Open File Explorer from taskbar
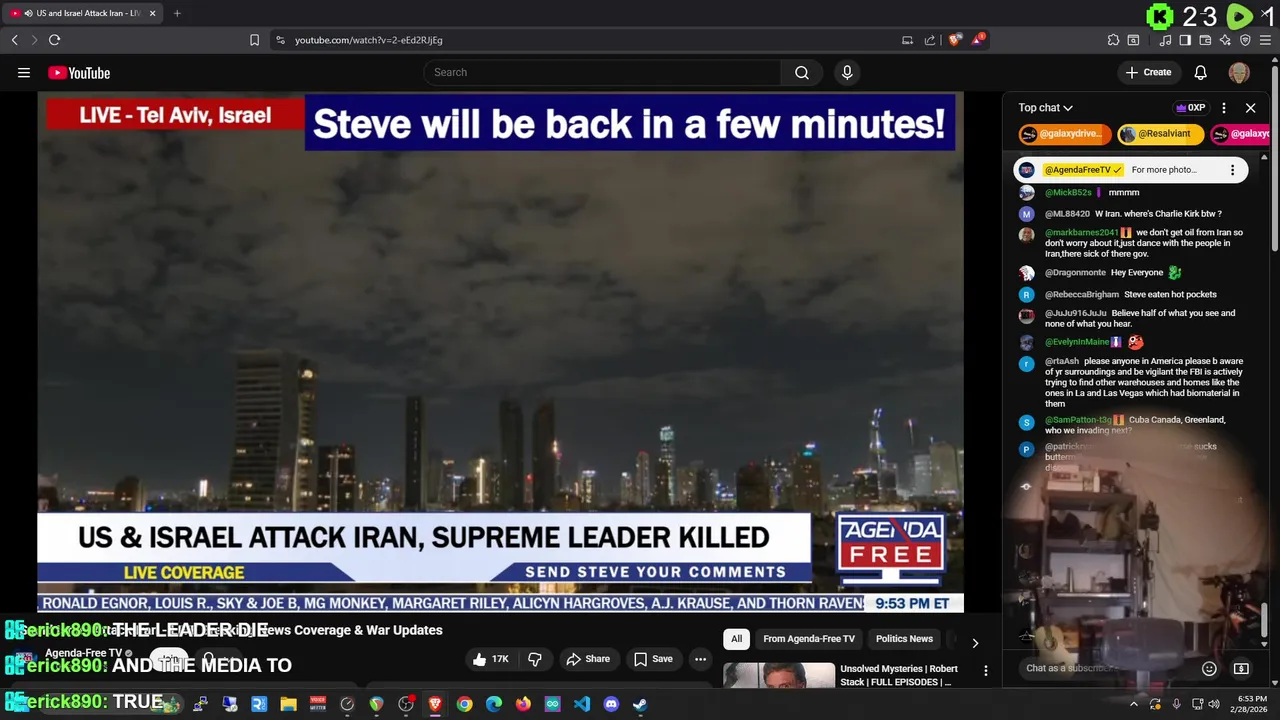 click(x=288, y=704)
